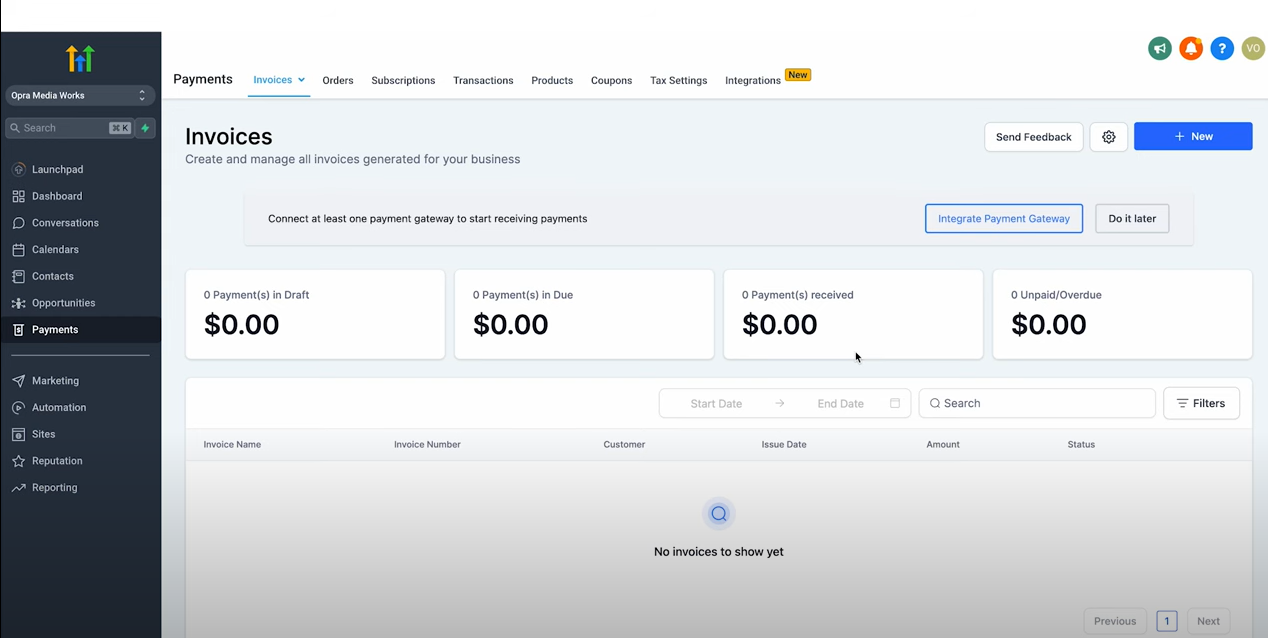This screenshot has height=638, width=1268.
Task: Click the green lightning bolt quick-action icon
Action: (x=145, y=128)
